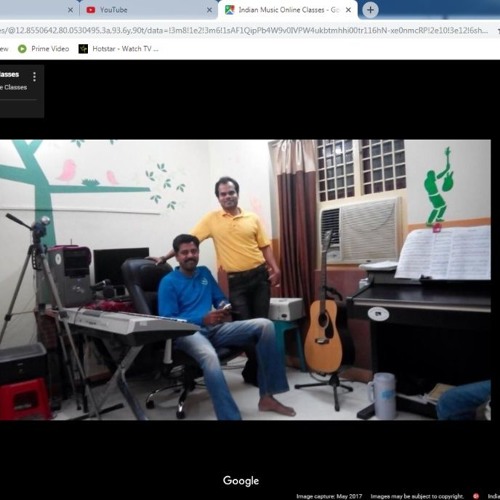Click the music classroom photo
The width and height of the screenshot is (500, 500).
pyautogui.click(x=245, y=280)
